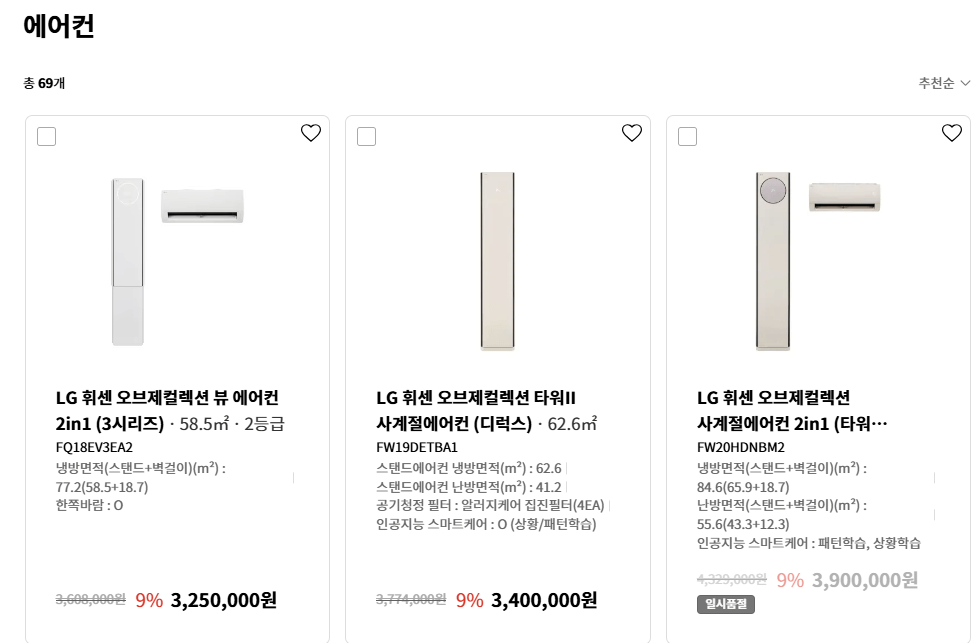Add LG 휘센 뷰 에어컨 2in1 to wishlist

(310, 131)
